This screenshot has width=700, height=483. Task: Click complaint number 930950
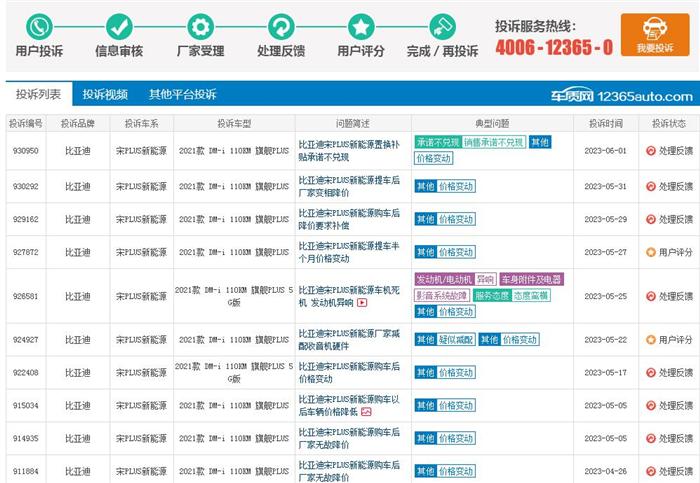(x=25, y=151)
